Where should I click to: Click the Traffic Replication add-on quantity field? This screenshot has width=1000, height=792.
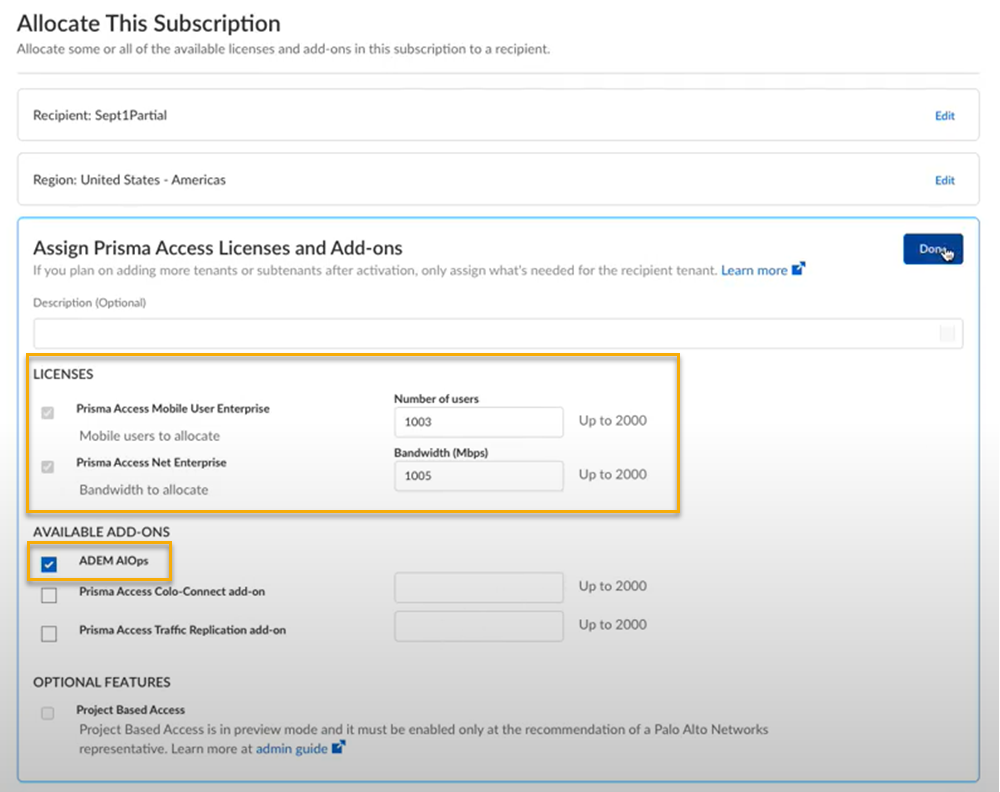click(x=479, y=626)
